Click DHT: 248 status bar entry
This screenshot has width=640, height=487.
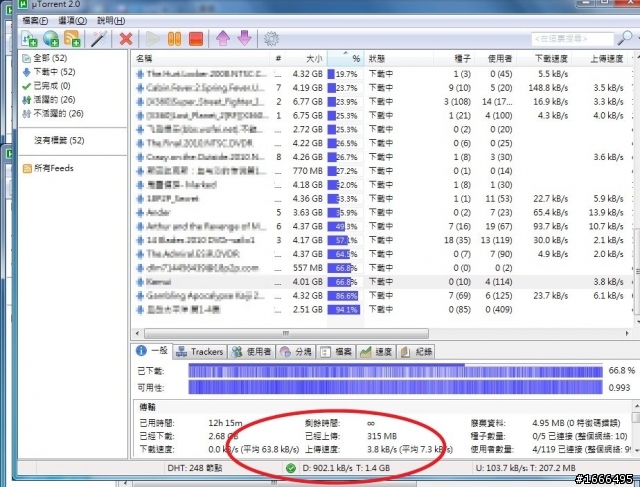click(195, 468)
